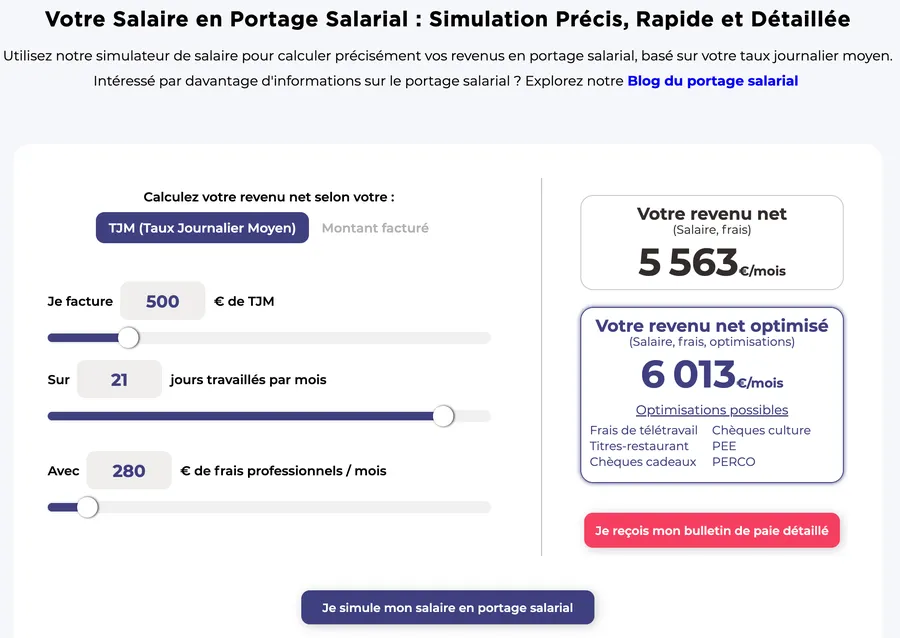The width and height of the screenshot is (900, 638).
Task: Select the Frais de télétravail optimisation
Action: 644,430
